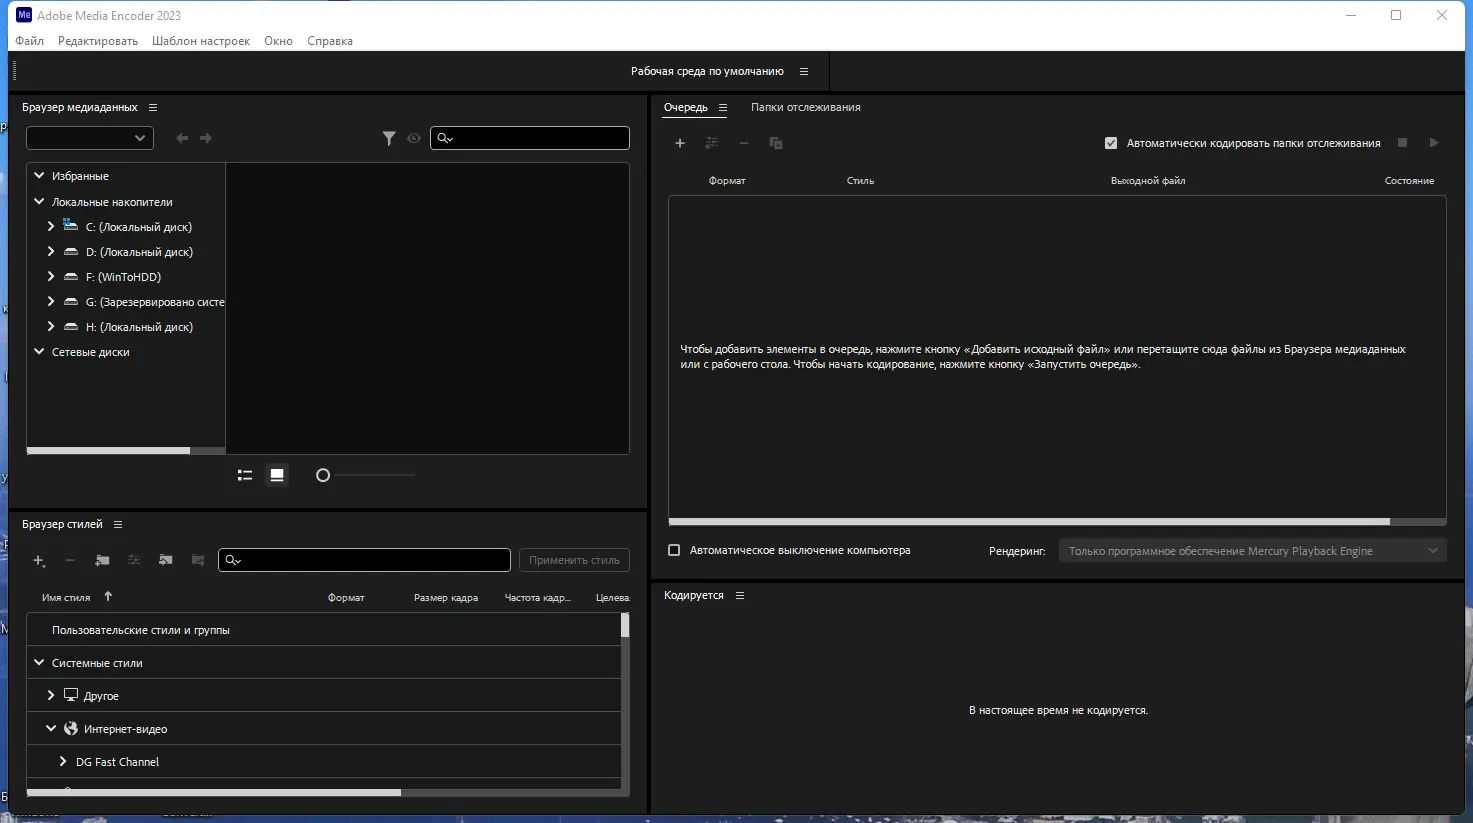Switch to the Папки отслеживания tab
Screen dimensions: 1473x823
[x=805, y=107]
